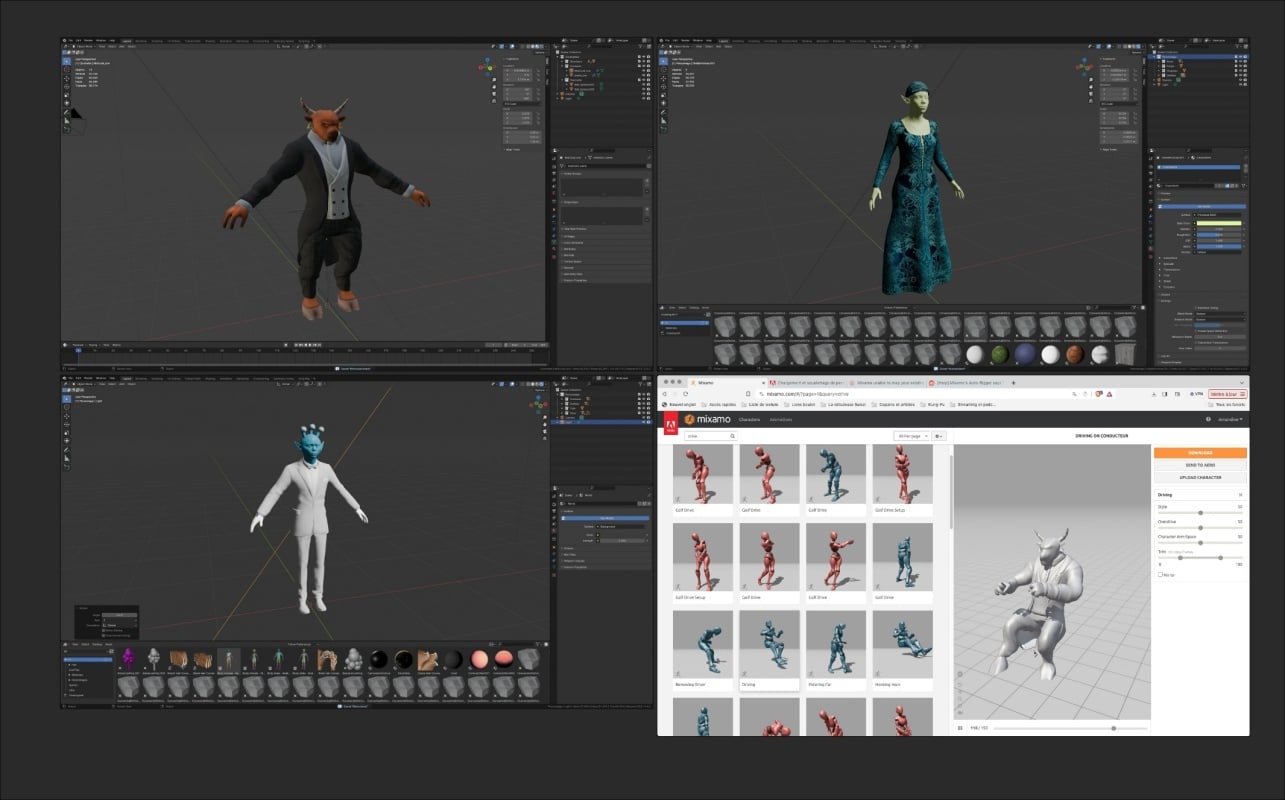
Task: Select the Measure tool in bull Blender window
Action: pos(67,121)
